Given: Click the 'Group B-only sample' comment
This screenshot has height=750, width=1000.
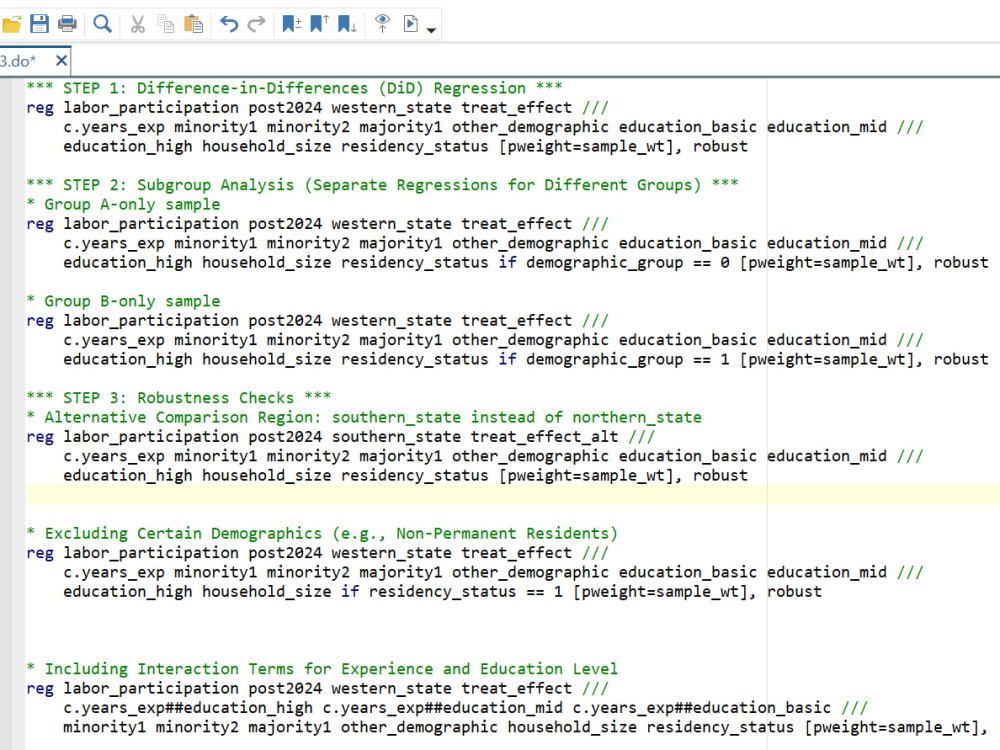Looking at the screenshot, I should [x=123, y=301].
